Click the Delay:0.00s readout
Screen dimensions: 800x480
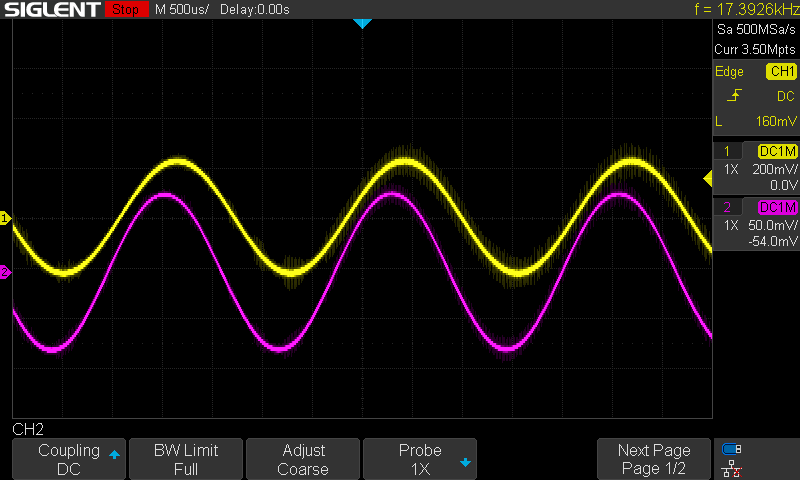(255, 9)
